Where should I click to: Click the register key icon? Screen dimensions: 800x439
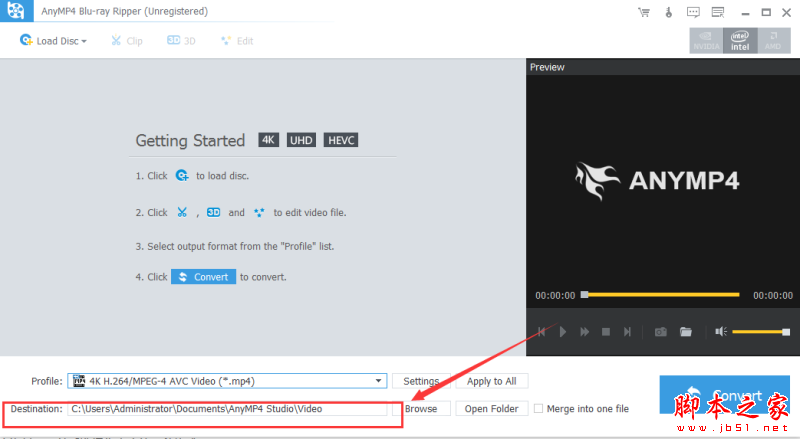[668, 12]
